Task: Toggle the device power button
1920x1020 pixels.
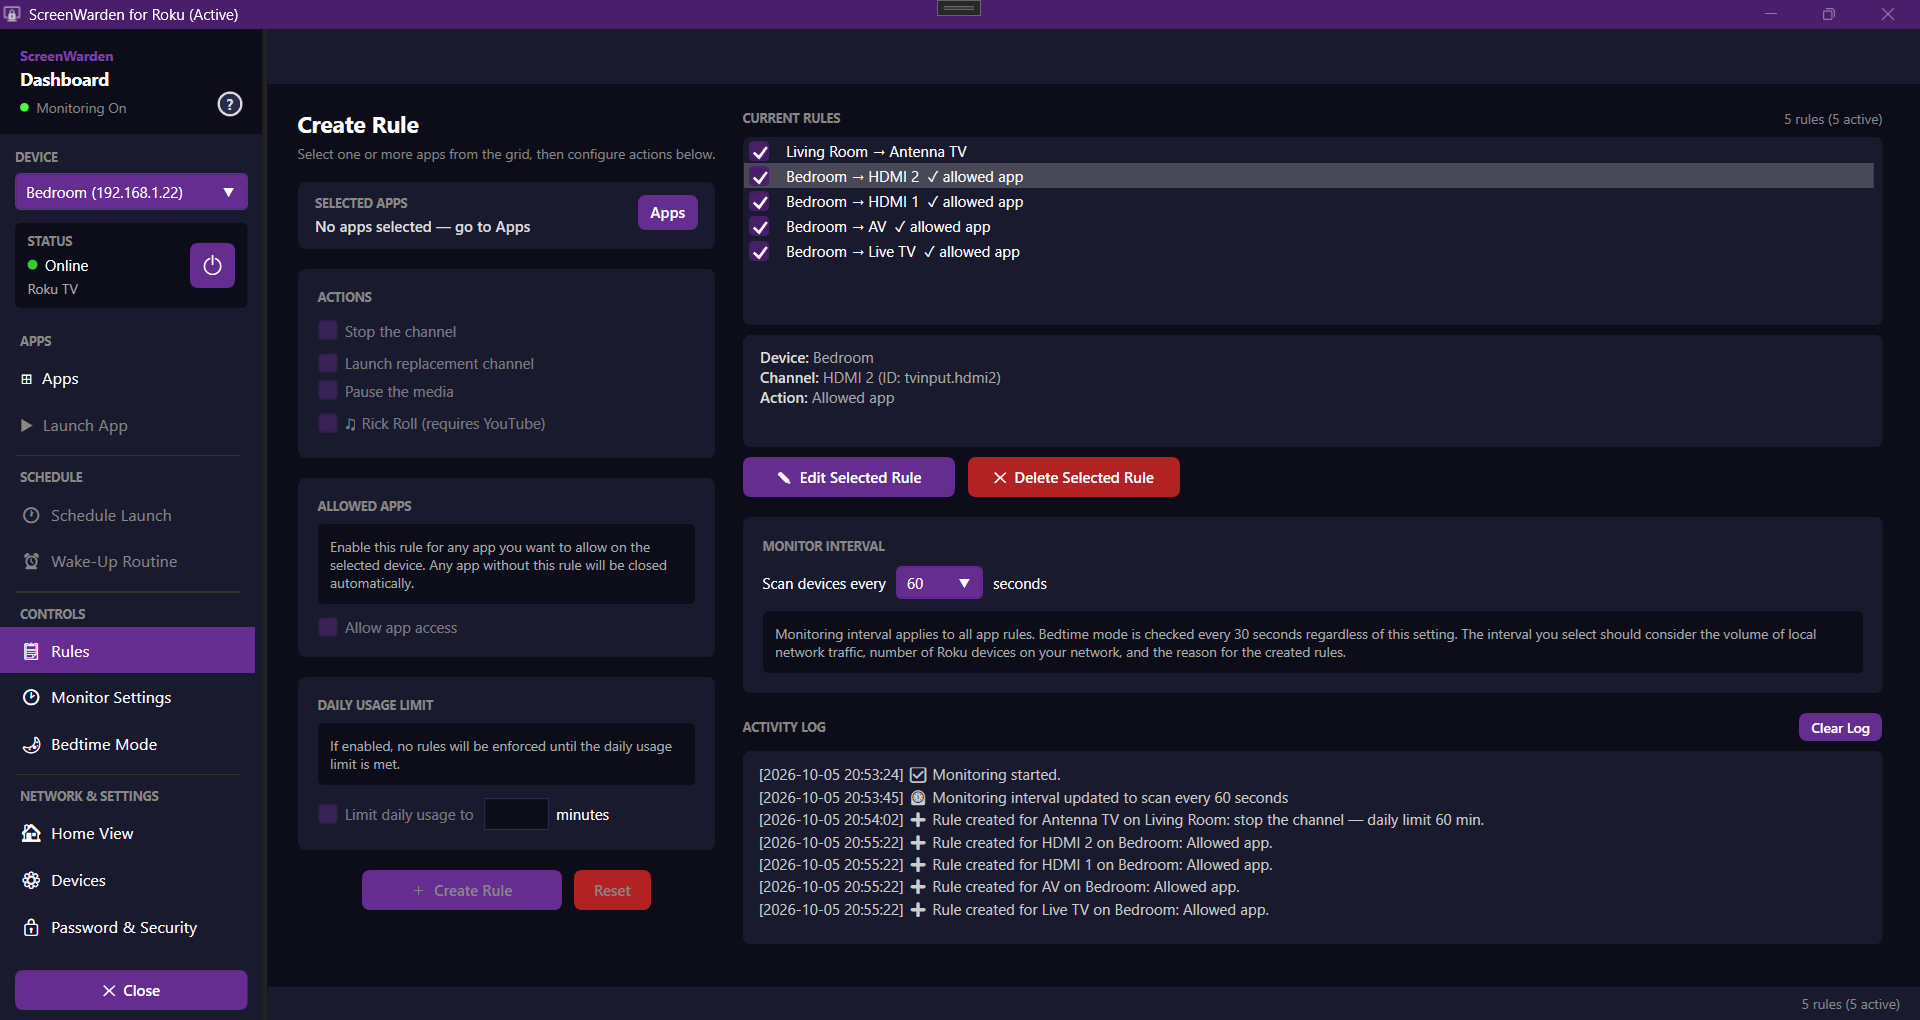Action: (x=212, y=265)
